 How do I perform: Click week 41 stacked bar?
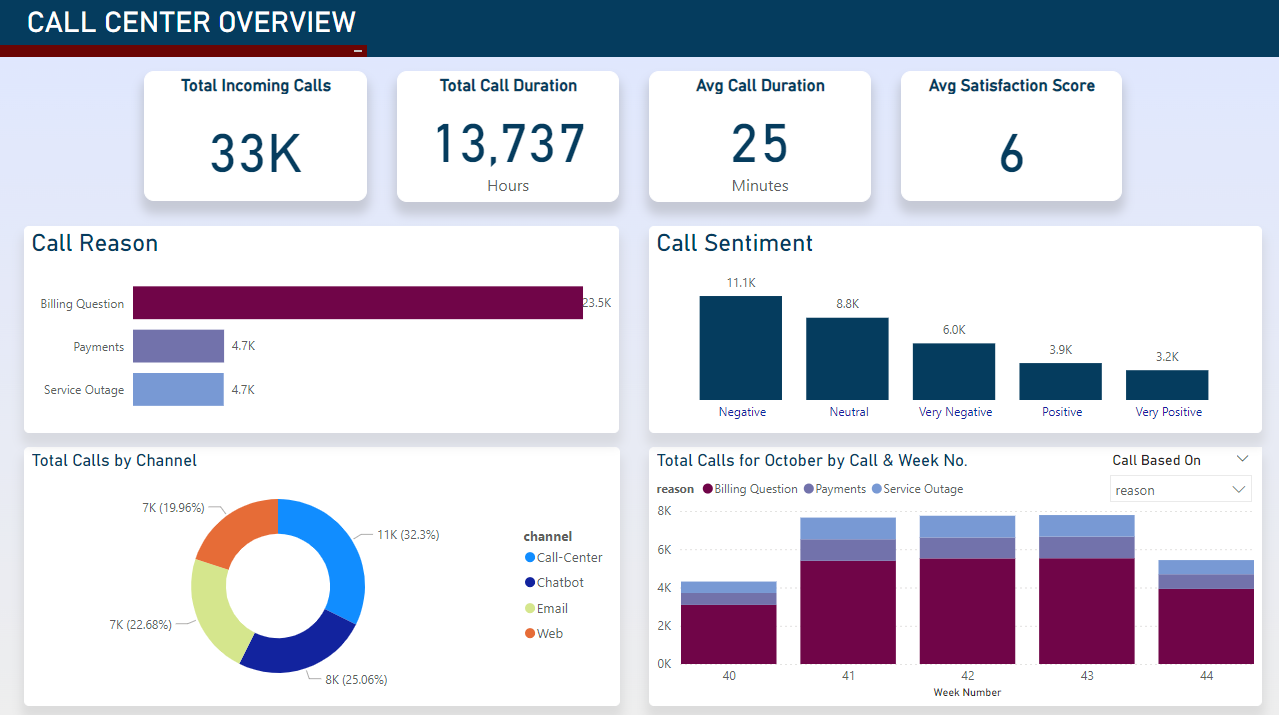point(848,591)
